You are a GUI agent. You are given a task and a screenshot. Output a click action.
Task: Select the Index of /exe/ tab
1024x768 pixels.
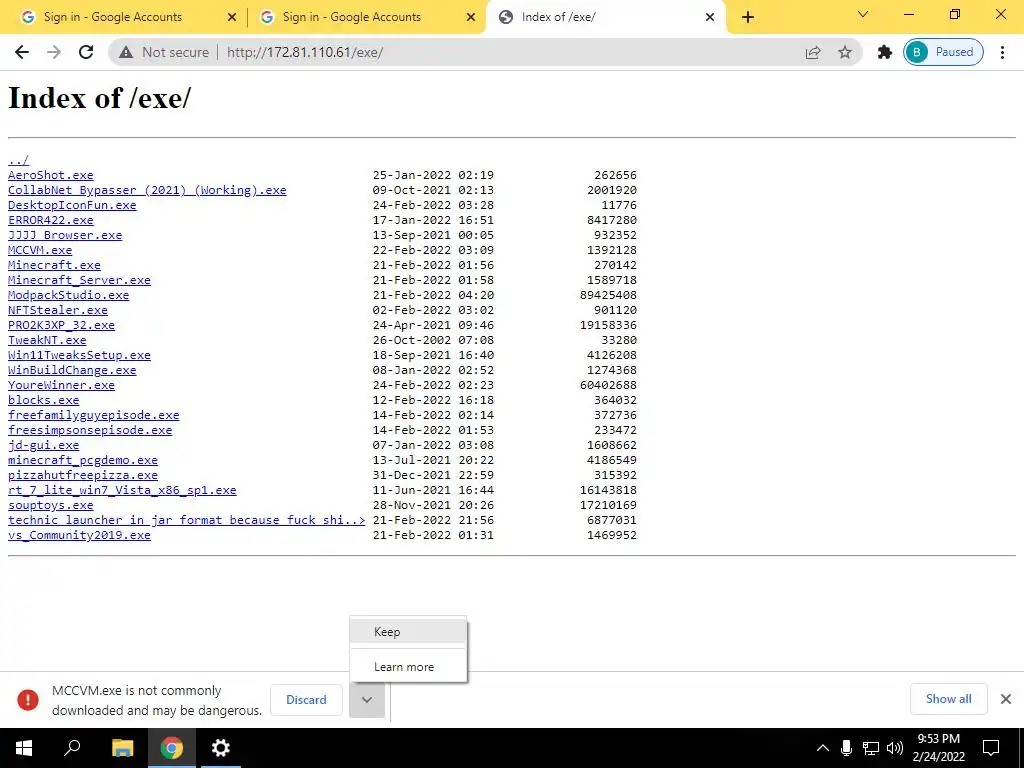click(x=606, y=17)
